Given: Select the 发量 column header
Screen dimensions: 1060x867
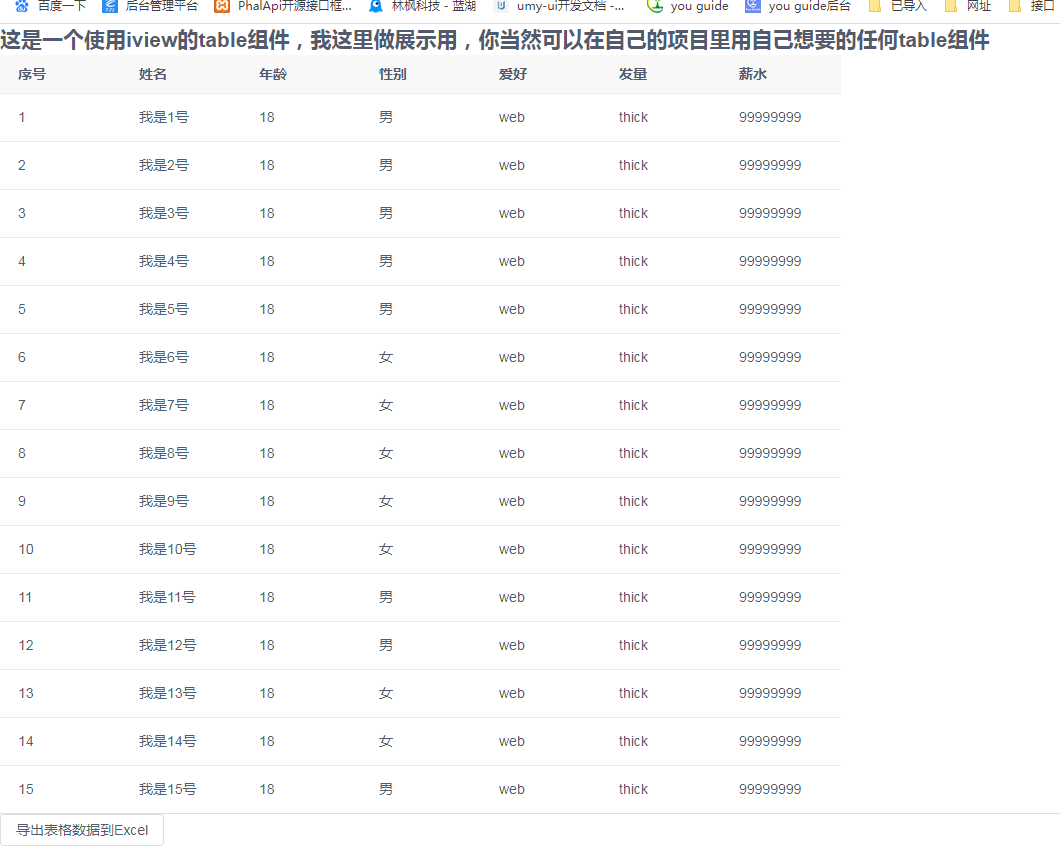Looking at the screenshot, I should point(633,73).
